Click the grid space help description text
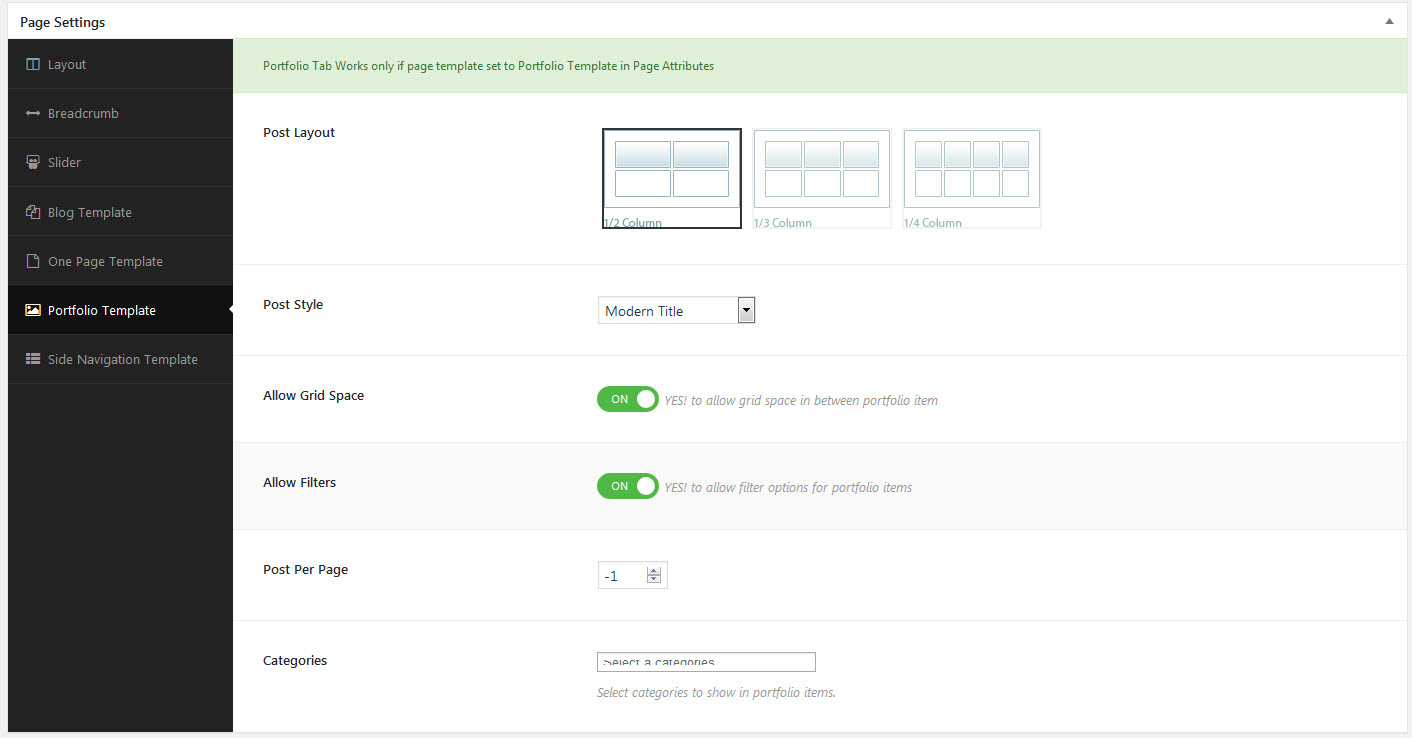Viewport: 1412px width, 738px height. pyautogui.click(x=801, y=400)
